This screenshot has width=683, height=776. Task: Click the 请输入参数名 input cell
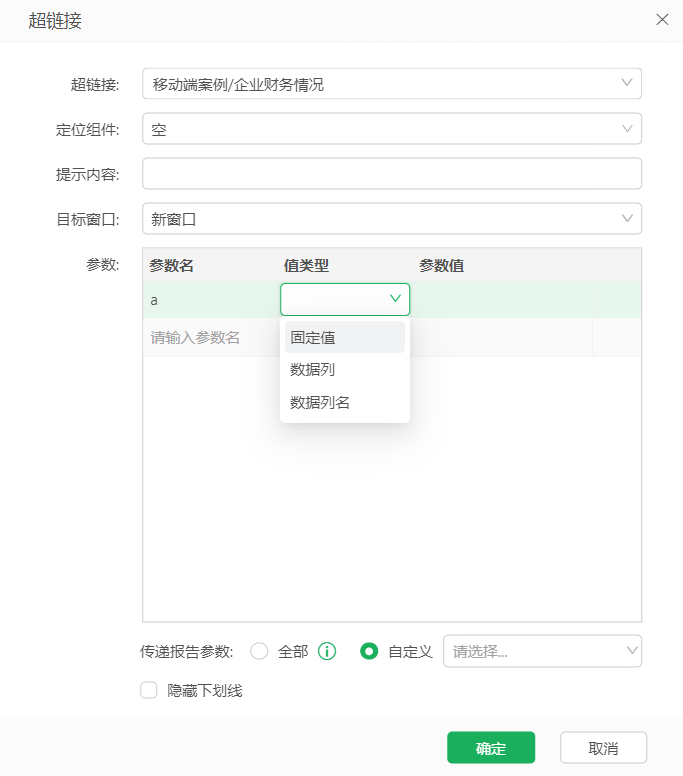[211, 338]
